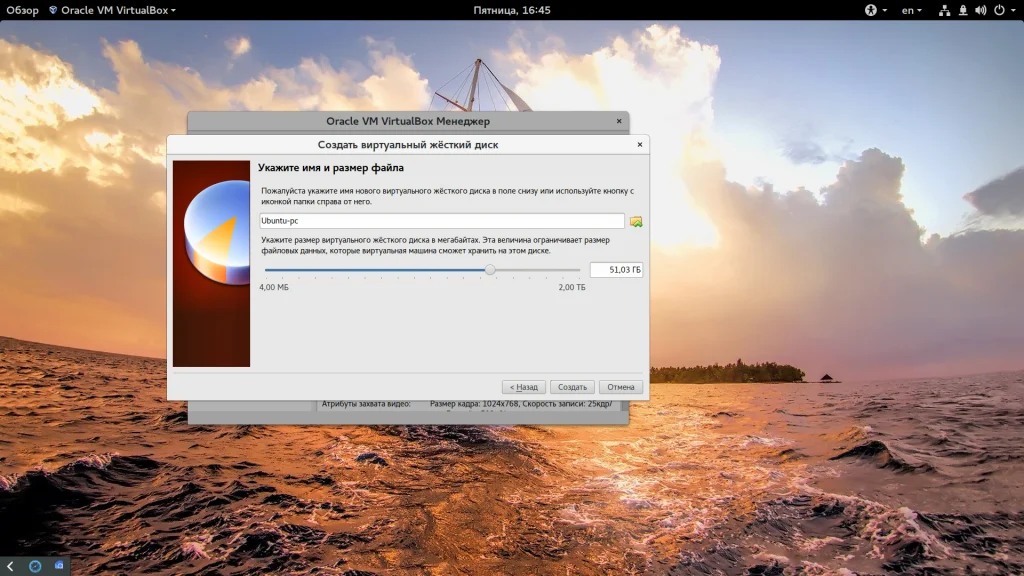The height and width of the screenshot is (576, 1024).
Task: Click the disk size slider handle
Action: (490, 270)
